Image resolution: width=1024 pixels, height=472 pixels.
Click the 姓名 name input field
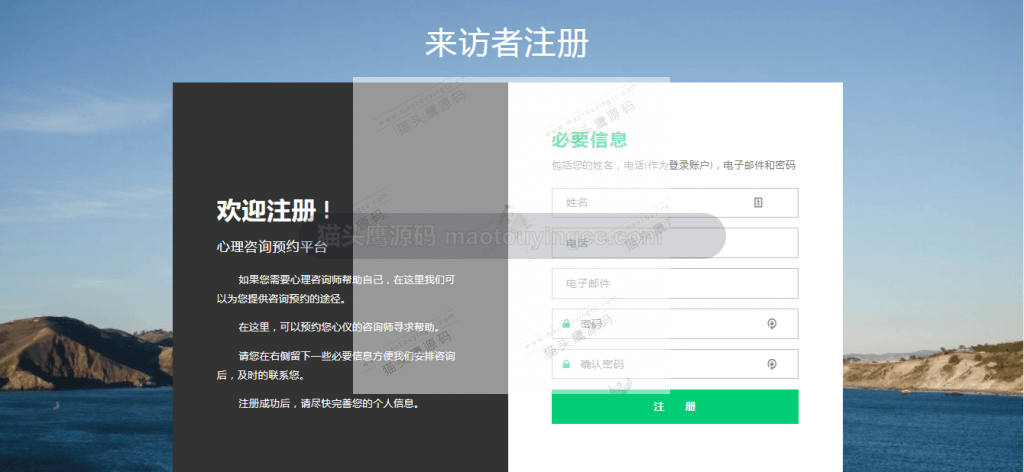675,202
